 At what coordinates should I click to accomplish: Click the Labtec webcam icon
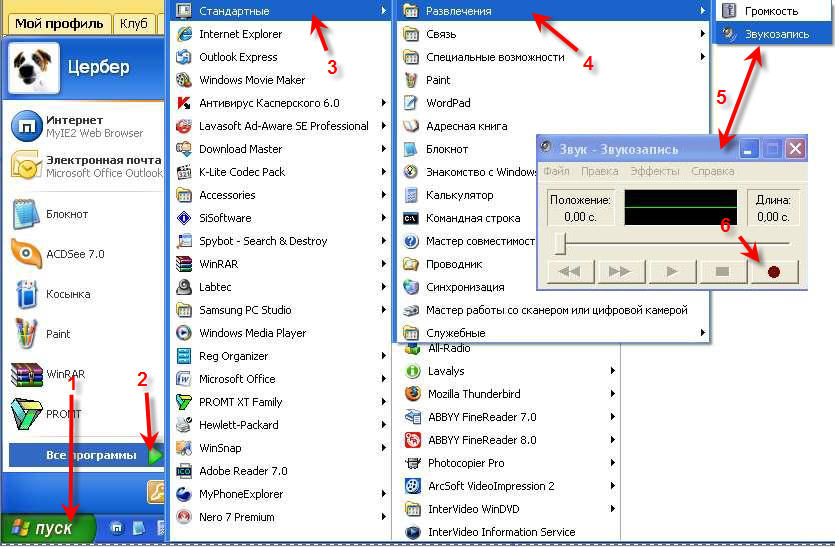184,287
